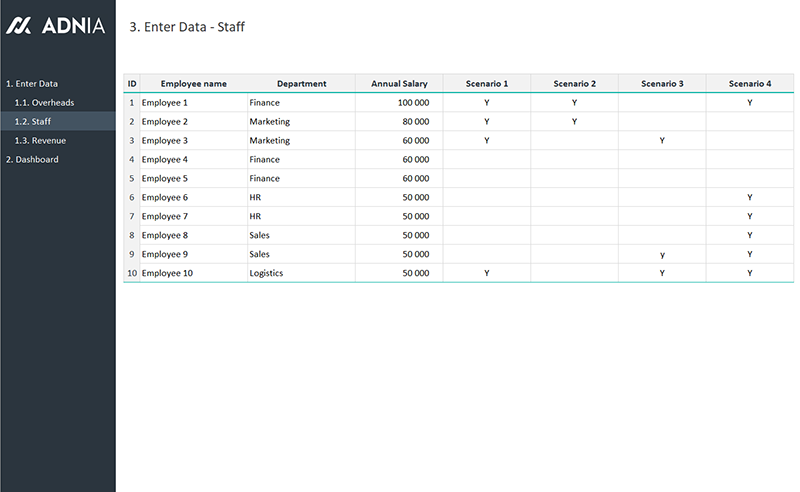The height and width of the screenshot is (492, 800).
Task: Select the 1.2. Staff sidebar item
Action: [33, 122]
